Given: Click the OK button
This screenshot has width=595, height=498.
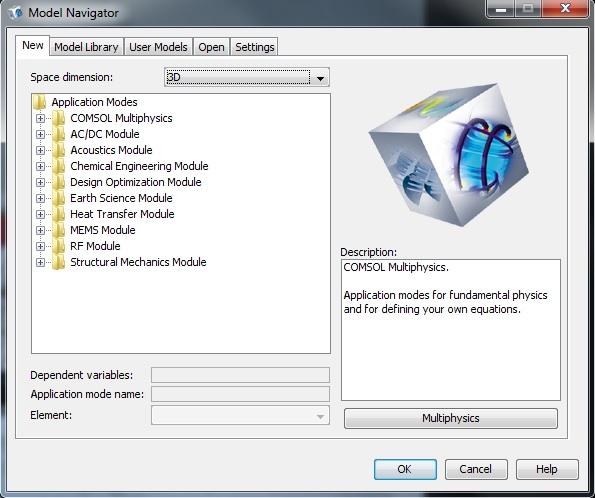Looking at the screenshot, I should point(405,469).
